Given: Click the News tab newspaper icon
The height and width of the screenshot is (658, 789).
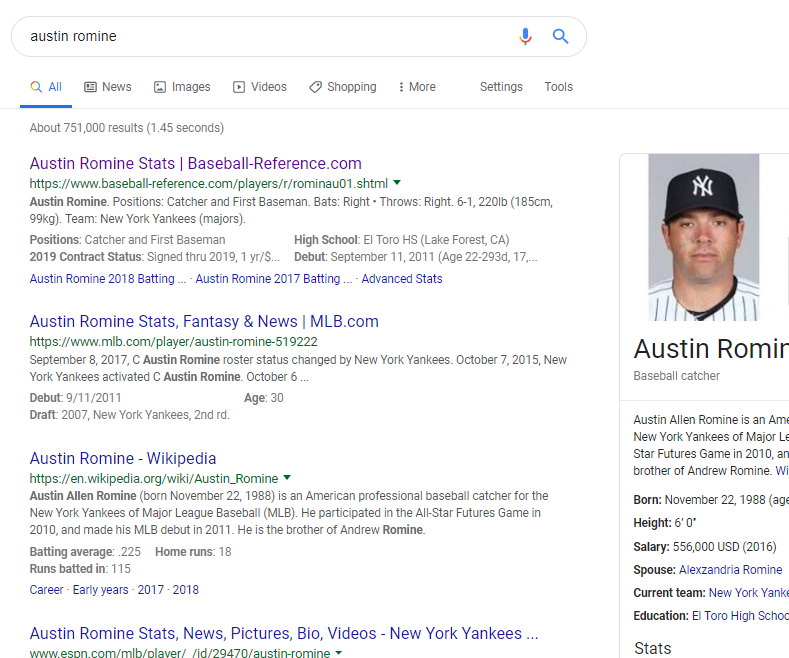Looking at the screenshot, I should pos(91,87).
